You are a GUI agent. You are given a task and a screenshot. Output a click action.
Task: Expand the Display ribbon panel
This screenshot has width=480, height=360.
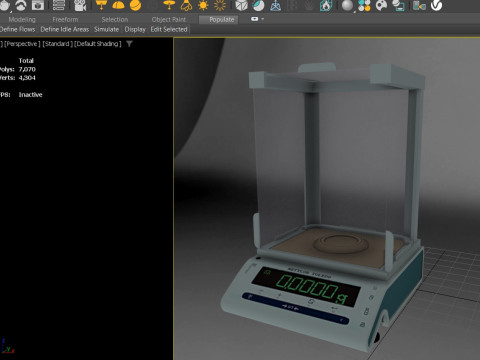(x=135, y=29)
